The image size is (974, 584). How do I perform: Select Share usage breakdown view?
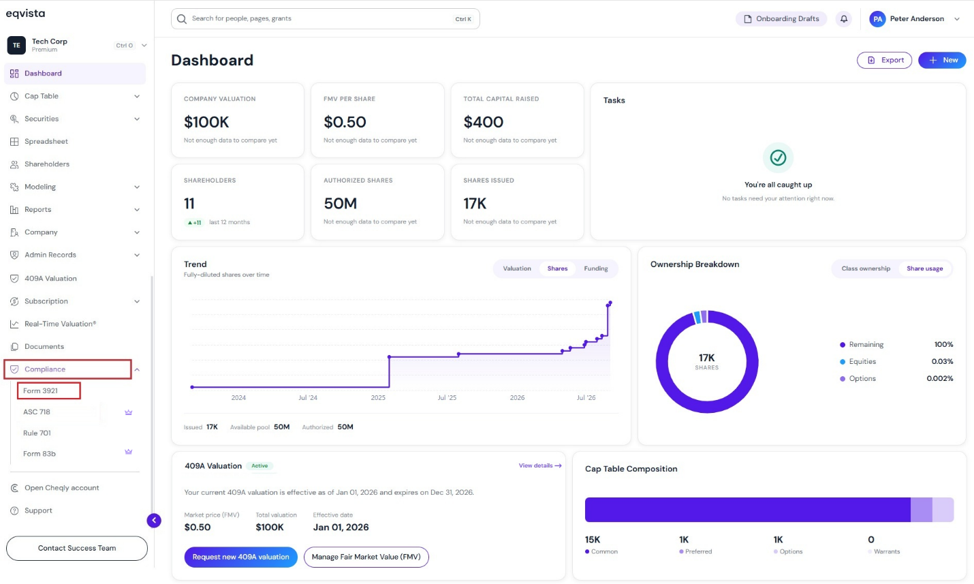(924, 268)
